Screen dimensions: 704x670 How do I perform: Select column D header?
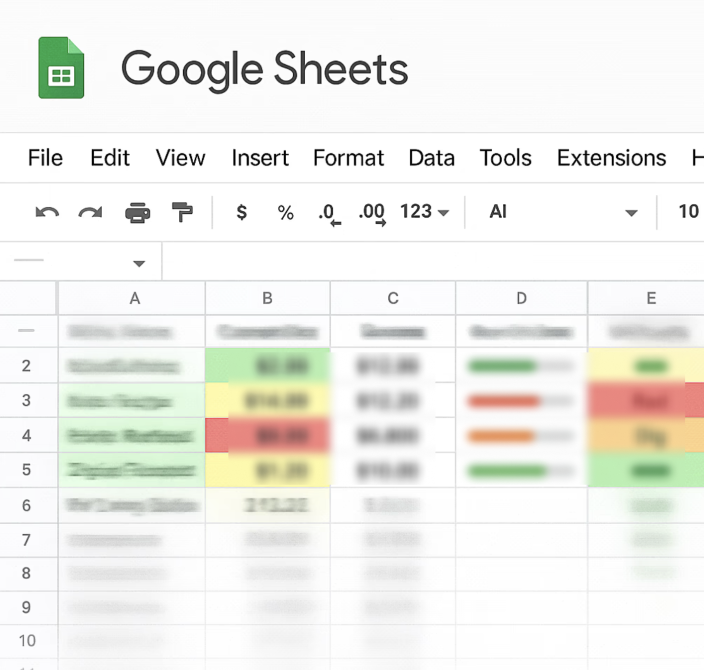[521, 298]
